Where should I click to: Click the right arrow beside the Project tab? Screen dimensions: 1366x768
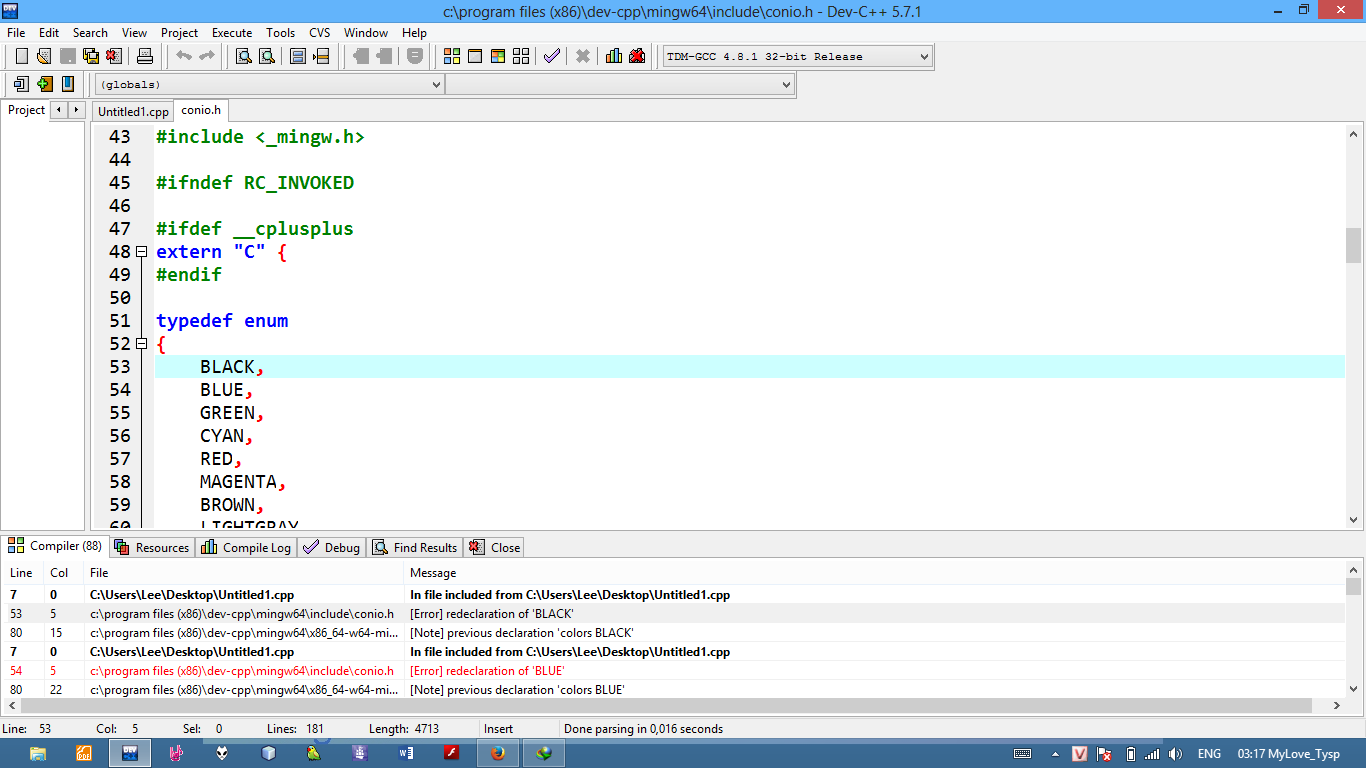coord(76,110)
